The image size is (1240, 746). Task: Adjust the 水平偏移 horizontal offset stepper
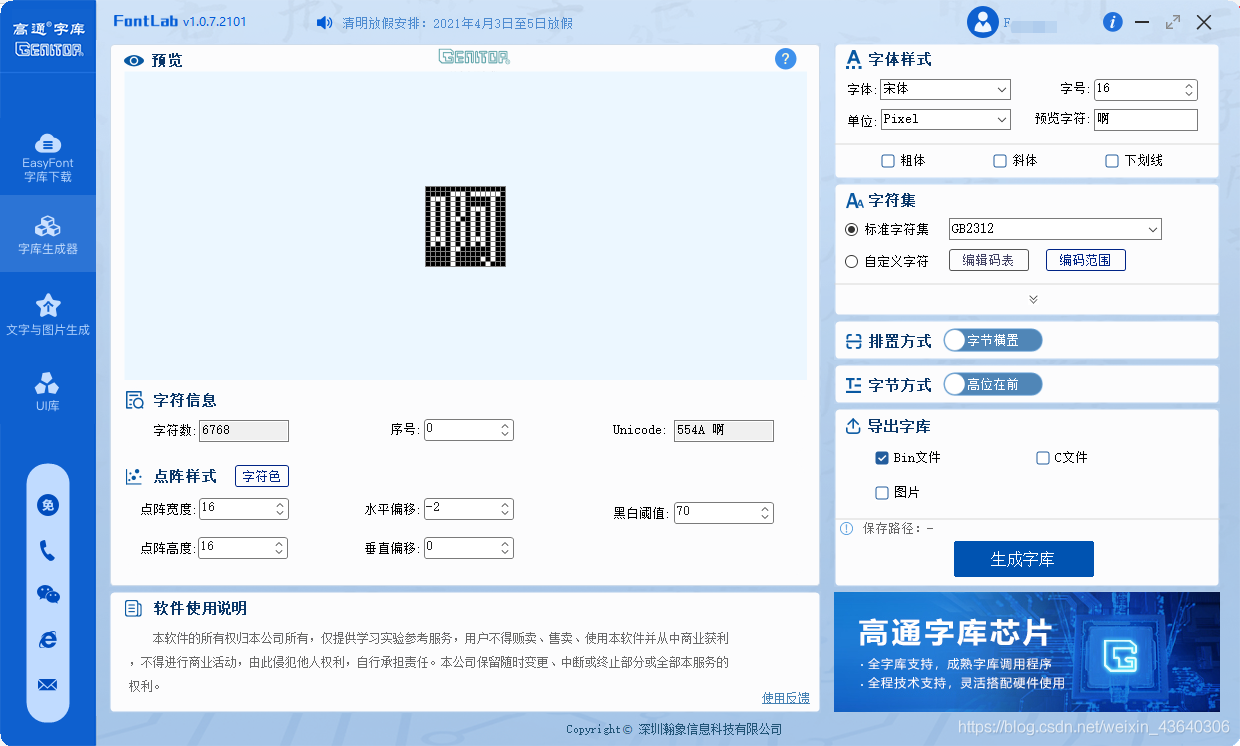point(505,509)
